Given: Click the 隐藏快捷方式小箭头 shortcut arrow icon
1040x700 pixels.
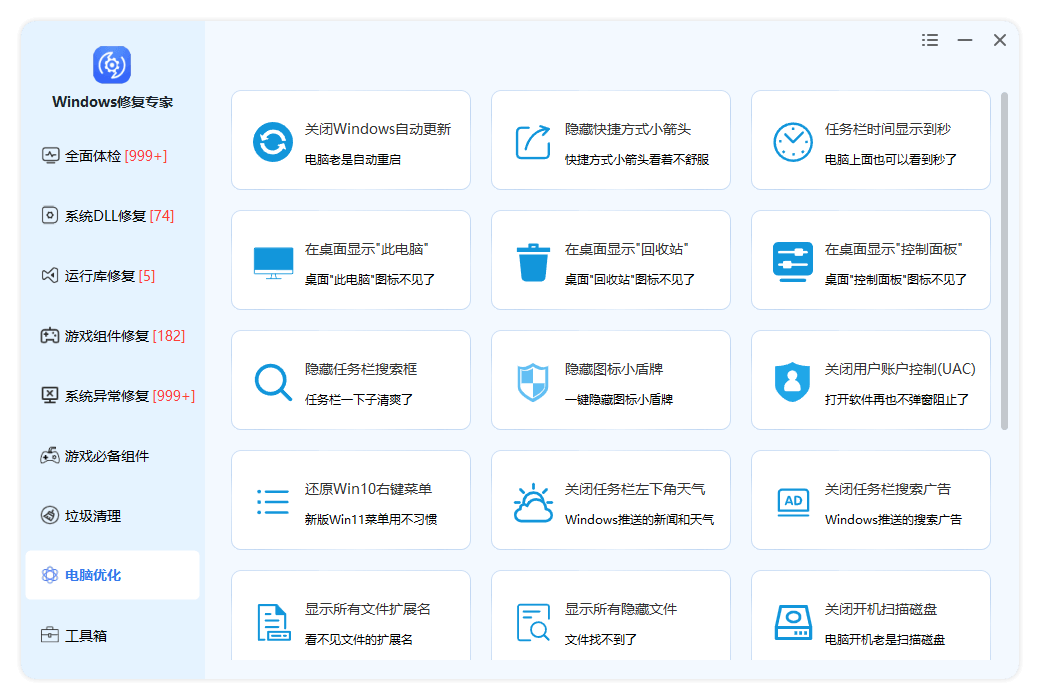Looking at the screenshot, I should coord(533,142).
